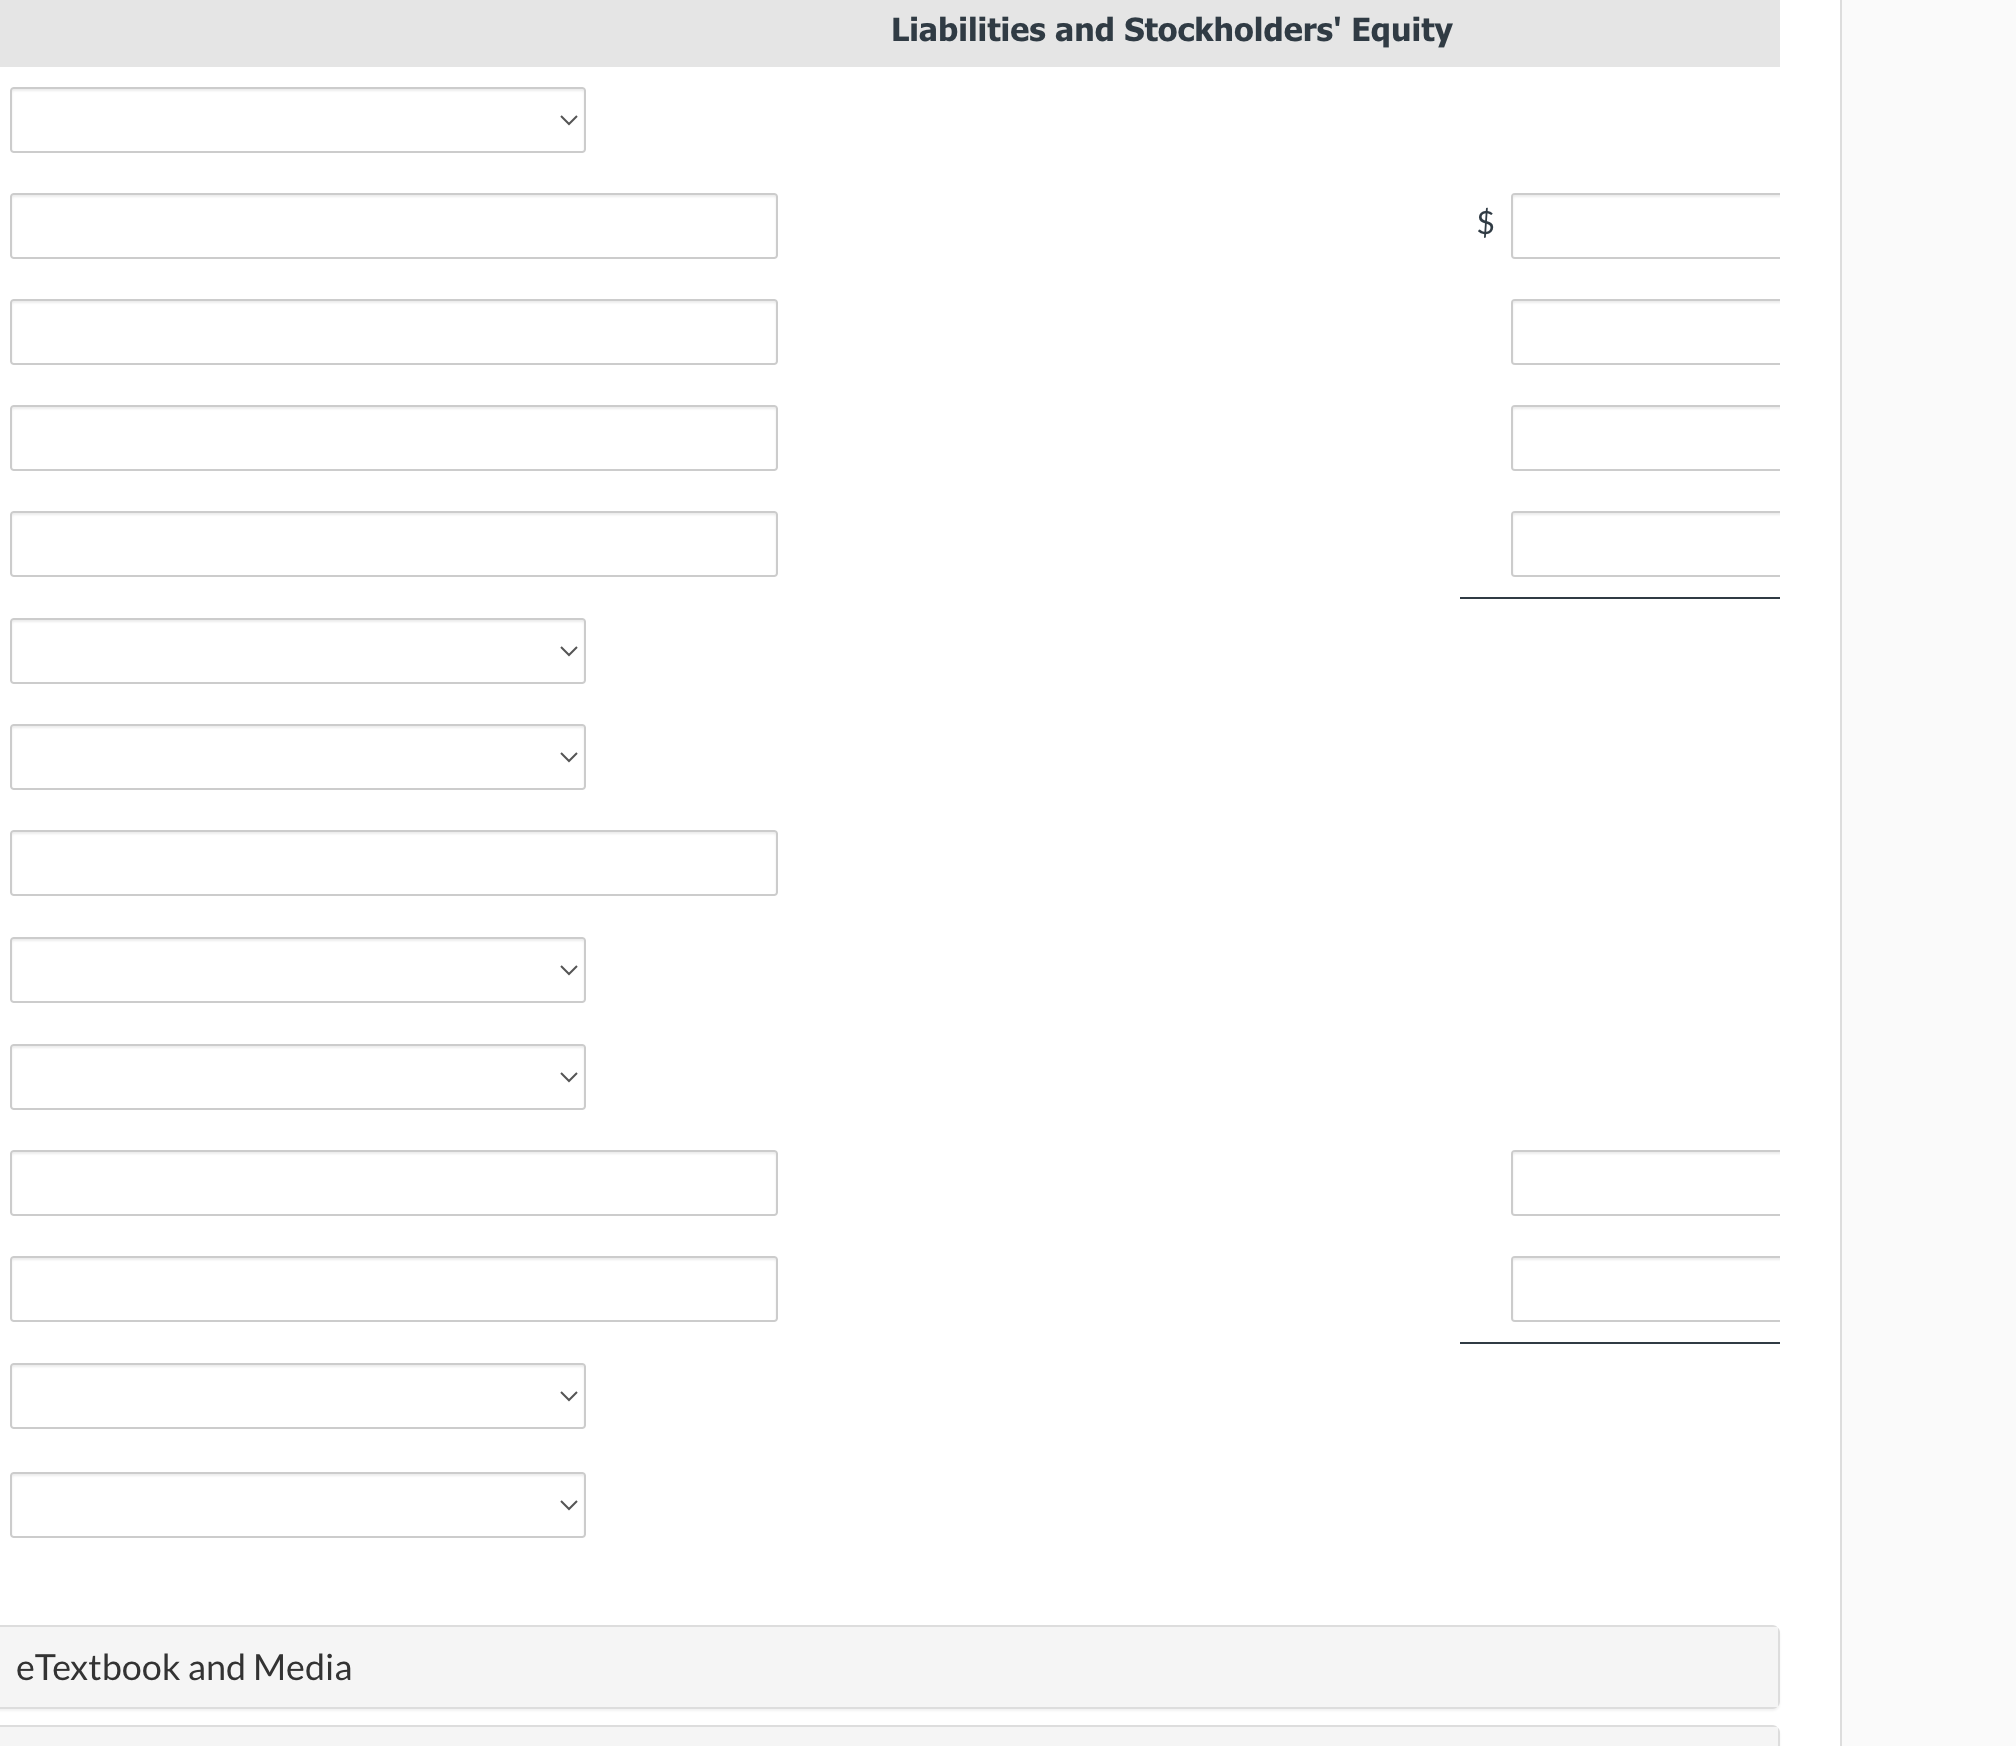Click the fourth amount box above the underline
This screenshot has width=2016, height=1746.
pyautogui.click(x=1646, y=544)
